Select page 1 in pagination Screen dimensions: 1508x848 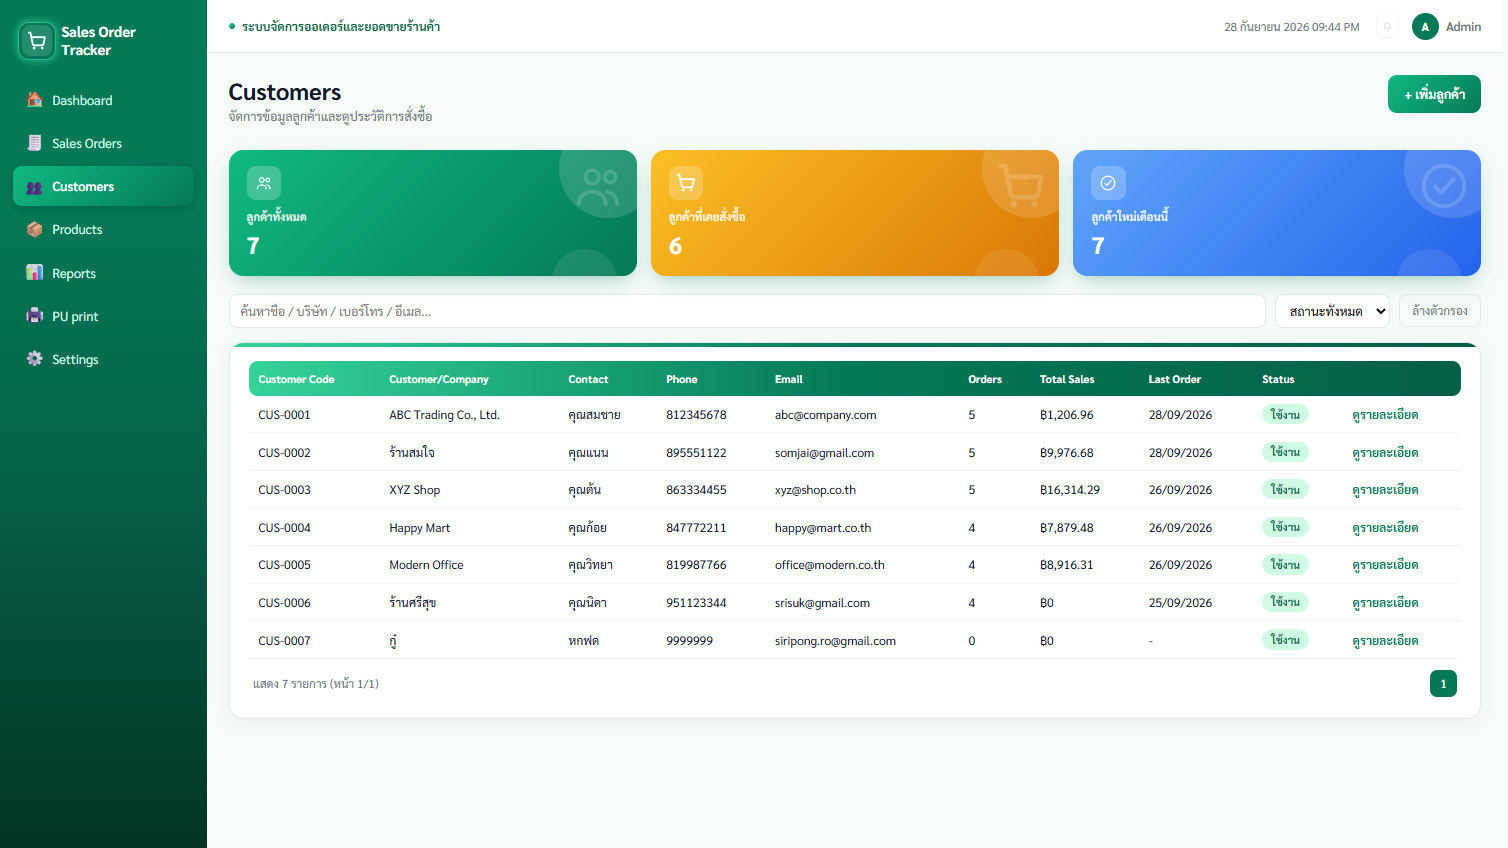(1443, 684)
